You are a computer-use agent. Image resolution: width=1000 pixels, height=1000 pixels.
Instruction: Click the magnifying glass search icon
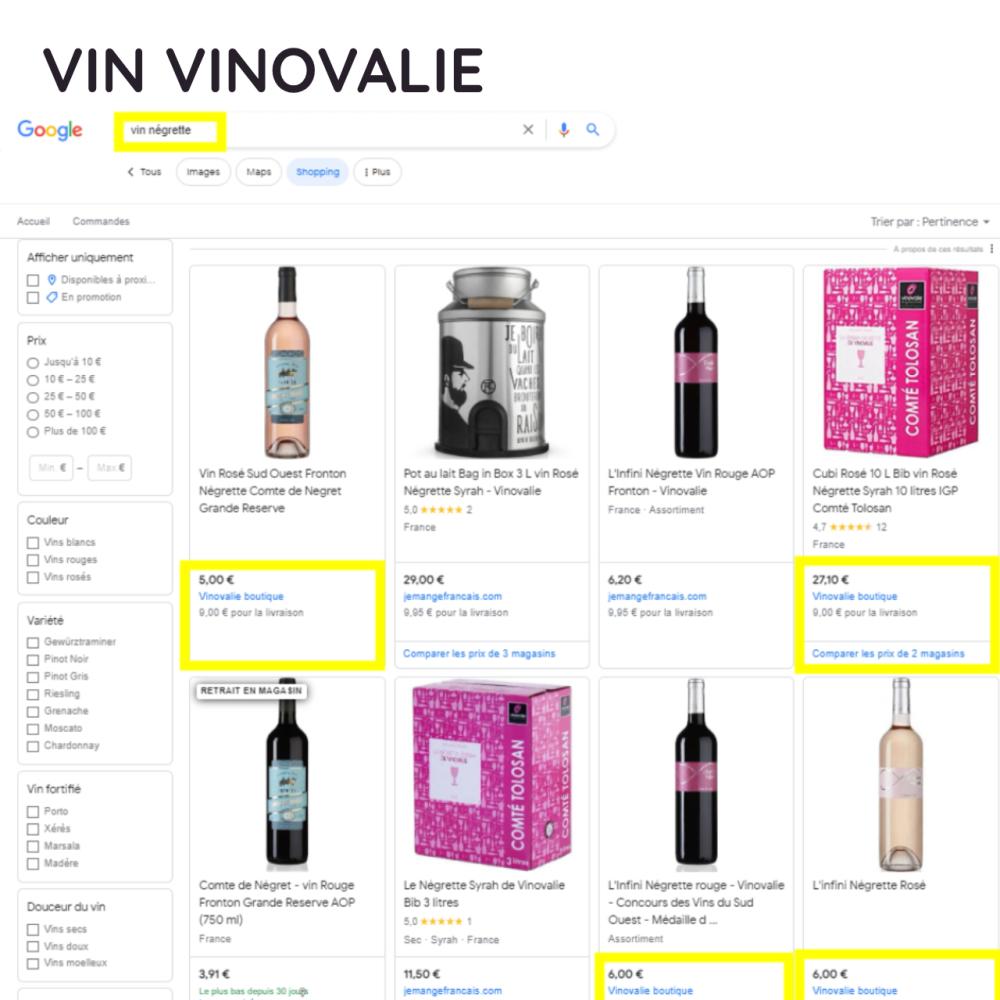[593, 130]
